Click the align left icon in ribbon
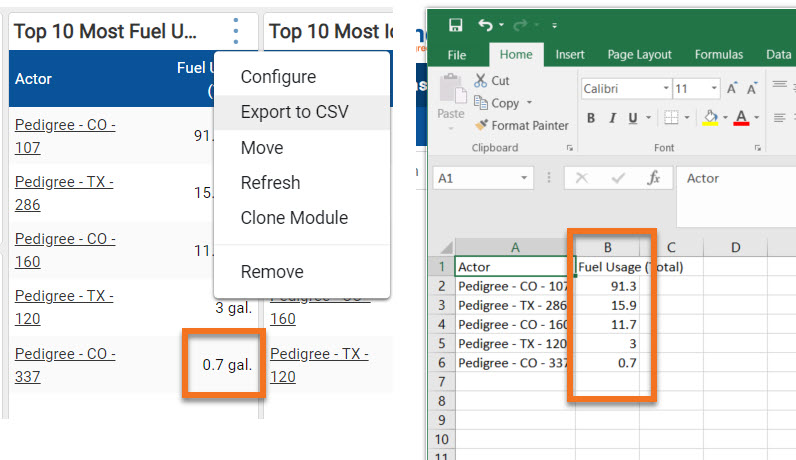 (x=779, y=118)
